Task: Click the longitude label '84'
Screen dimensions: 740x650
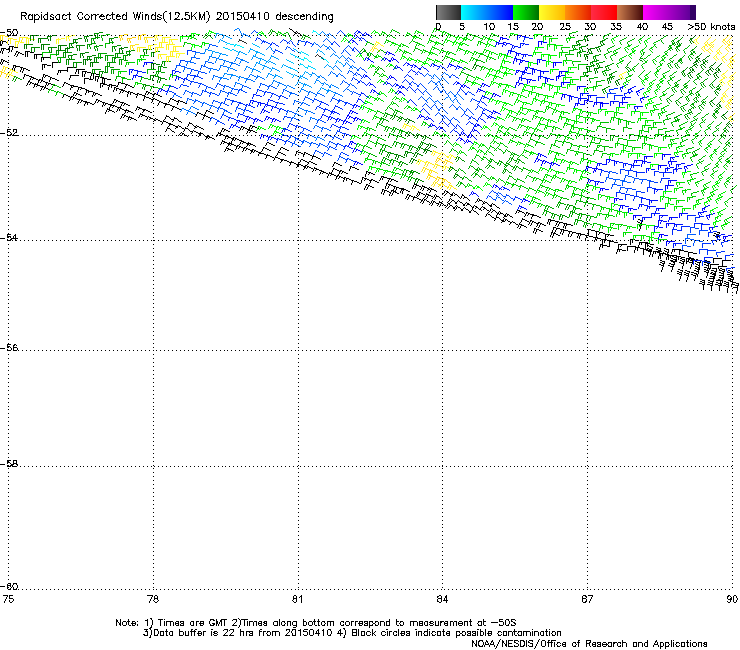Action: pyautogui.click(x=442, y=599)
